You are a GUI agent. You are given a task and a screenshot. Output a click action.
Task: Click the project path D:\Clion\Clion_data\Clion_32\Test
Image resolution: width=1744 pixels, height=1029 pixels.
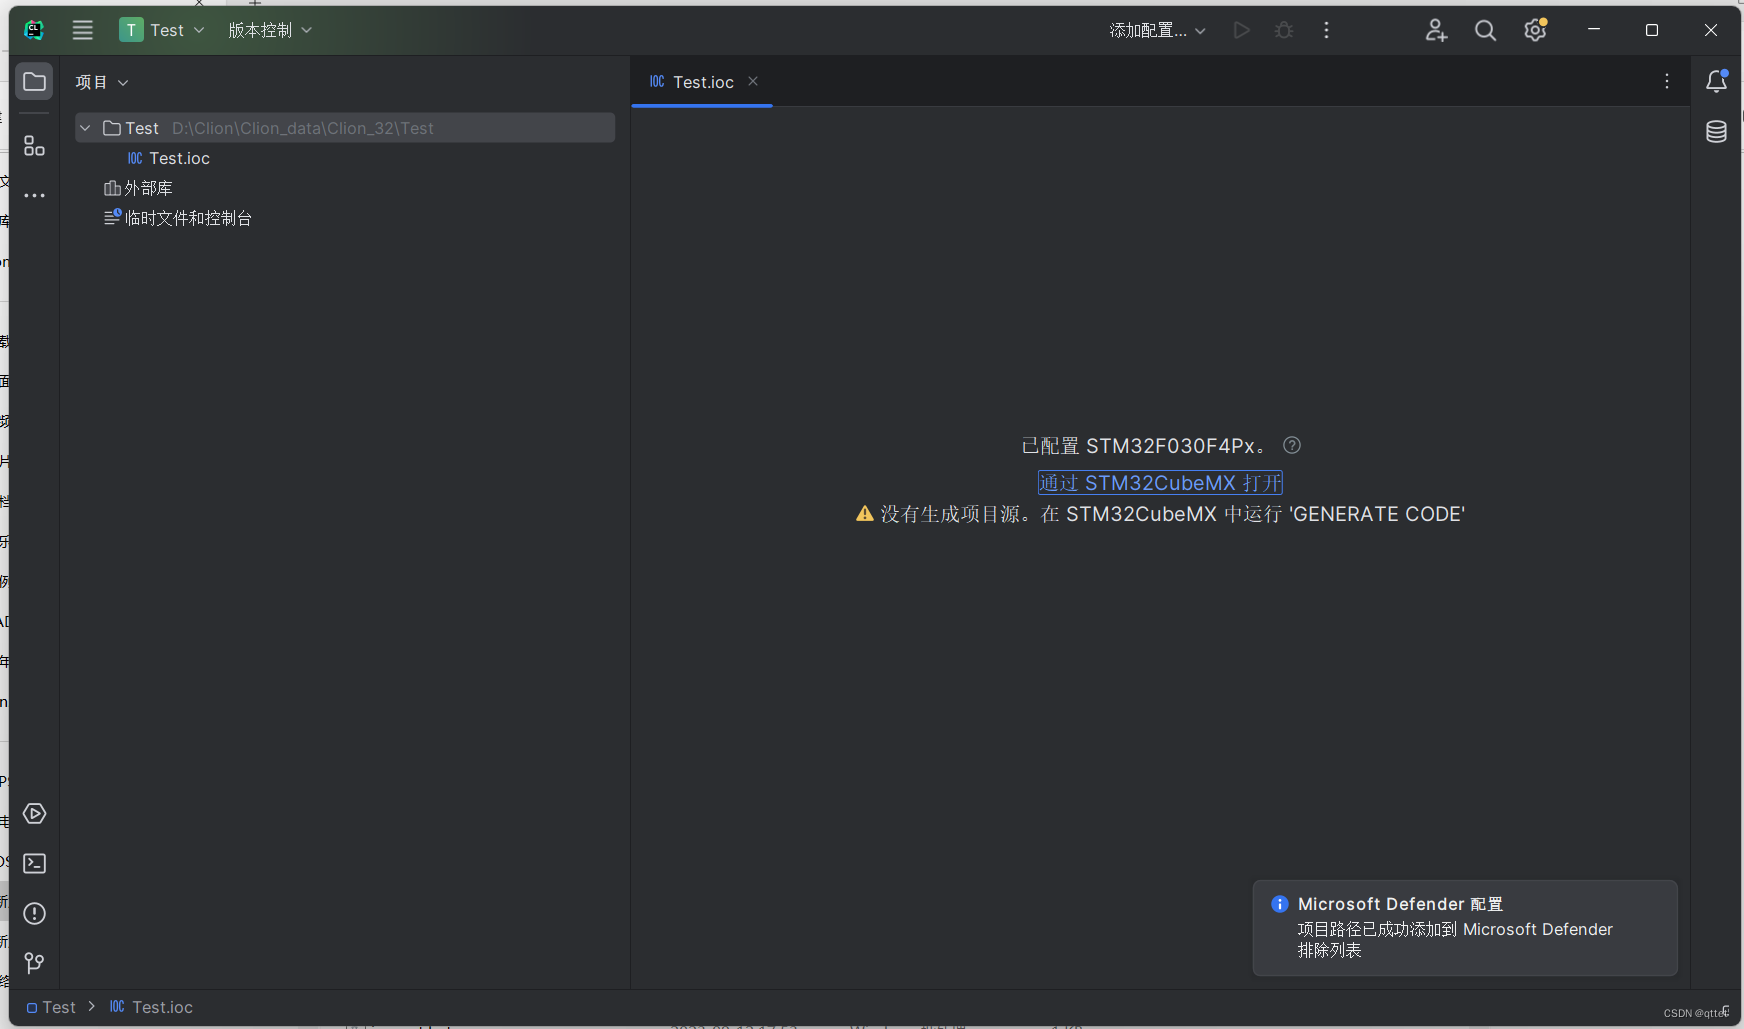pyautogui.click(x=303, y=128)
